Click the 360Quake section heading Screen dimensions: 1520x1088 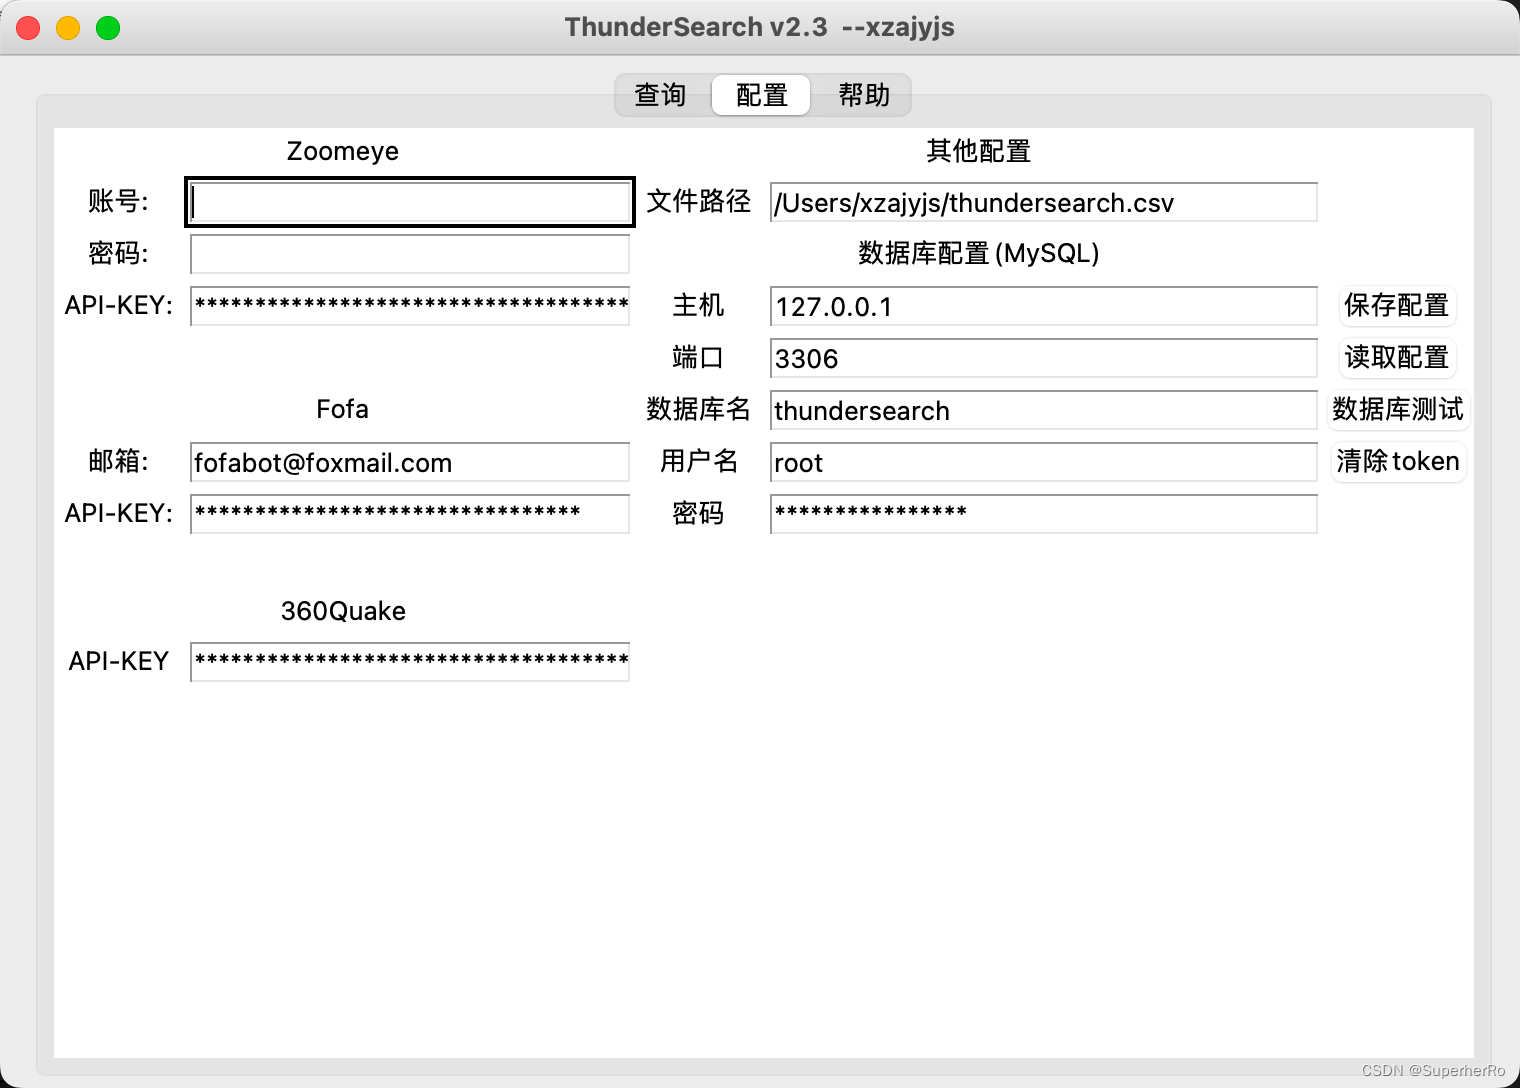[343, 611]
